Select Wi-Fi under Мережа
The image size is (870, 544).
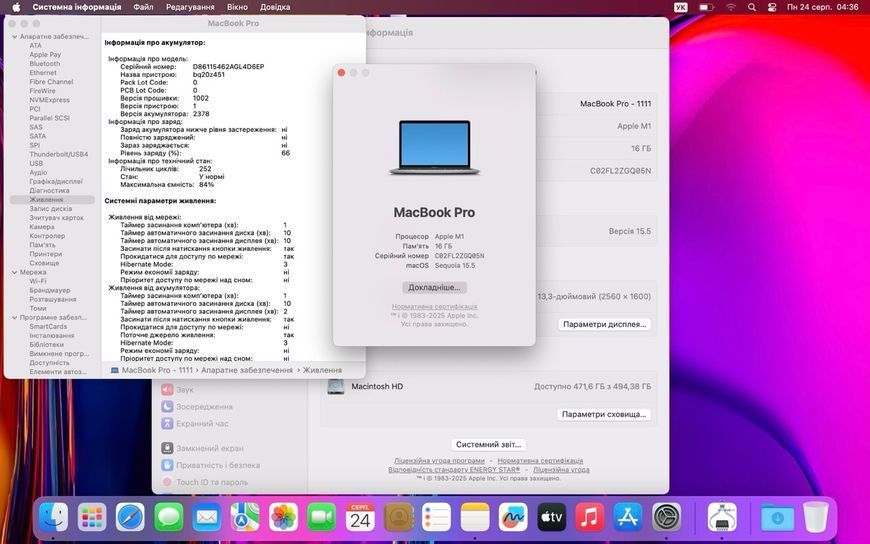coord(38,281)
